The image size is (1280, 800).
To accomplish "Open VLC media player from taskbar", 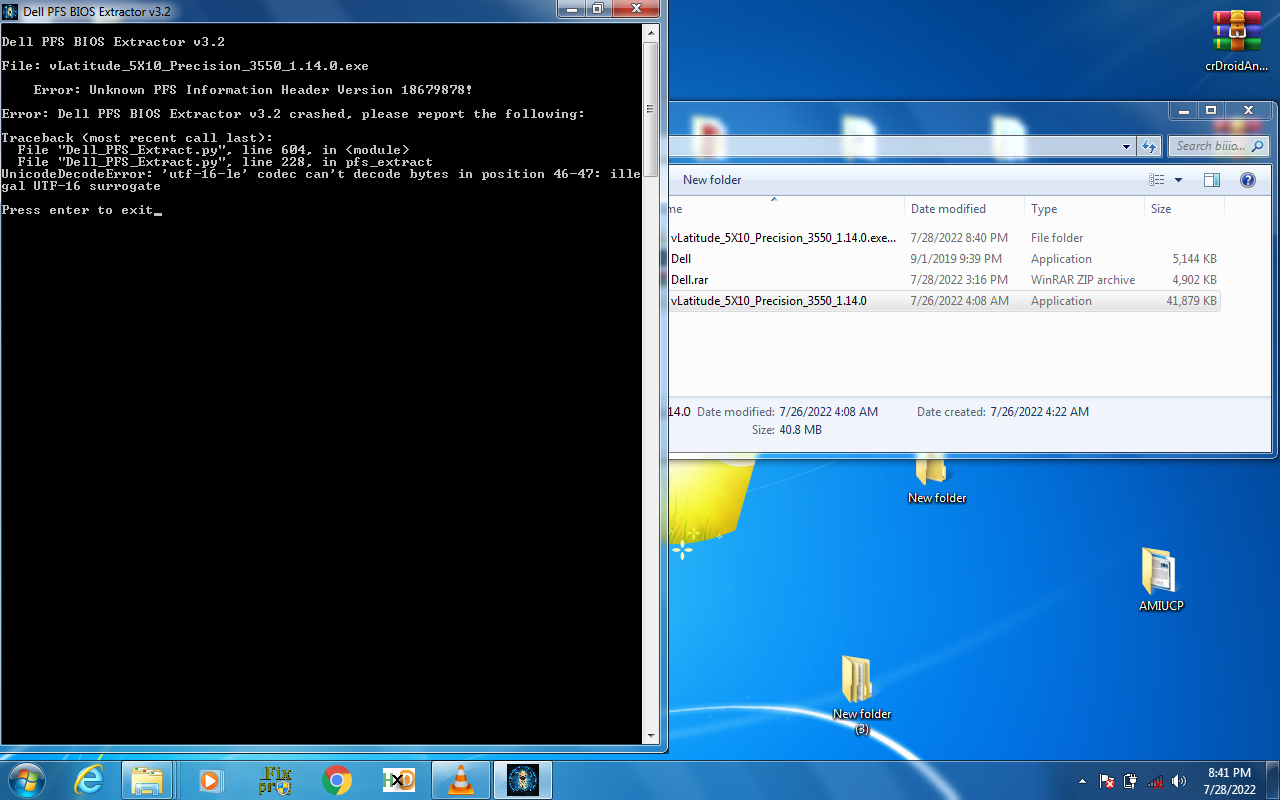I will (x=461, y=779).
